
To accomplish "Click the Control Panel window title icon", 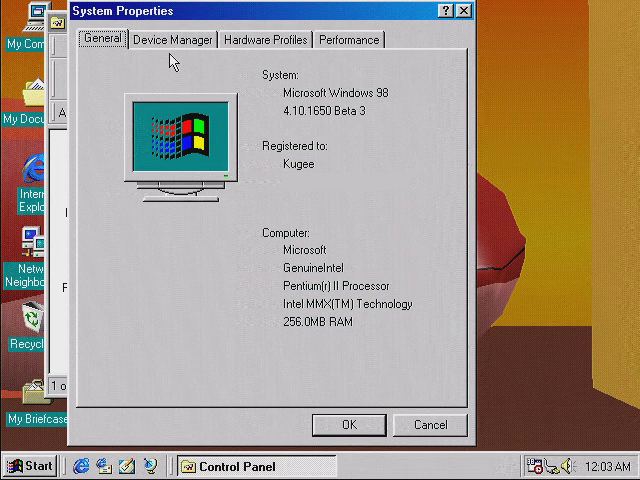I will [x=58, y=23].
